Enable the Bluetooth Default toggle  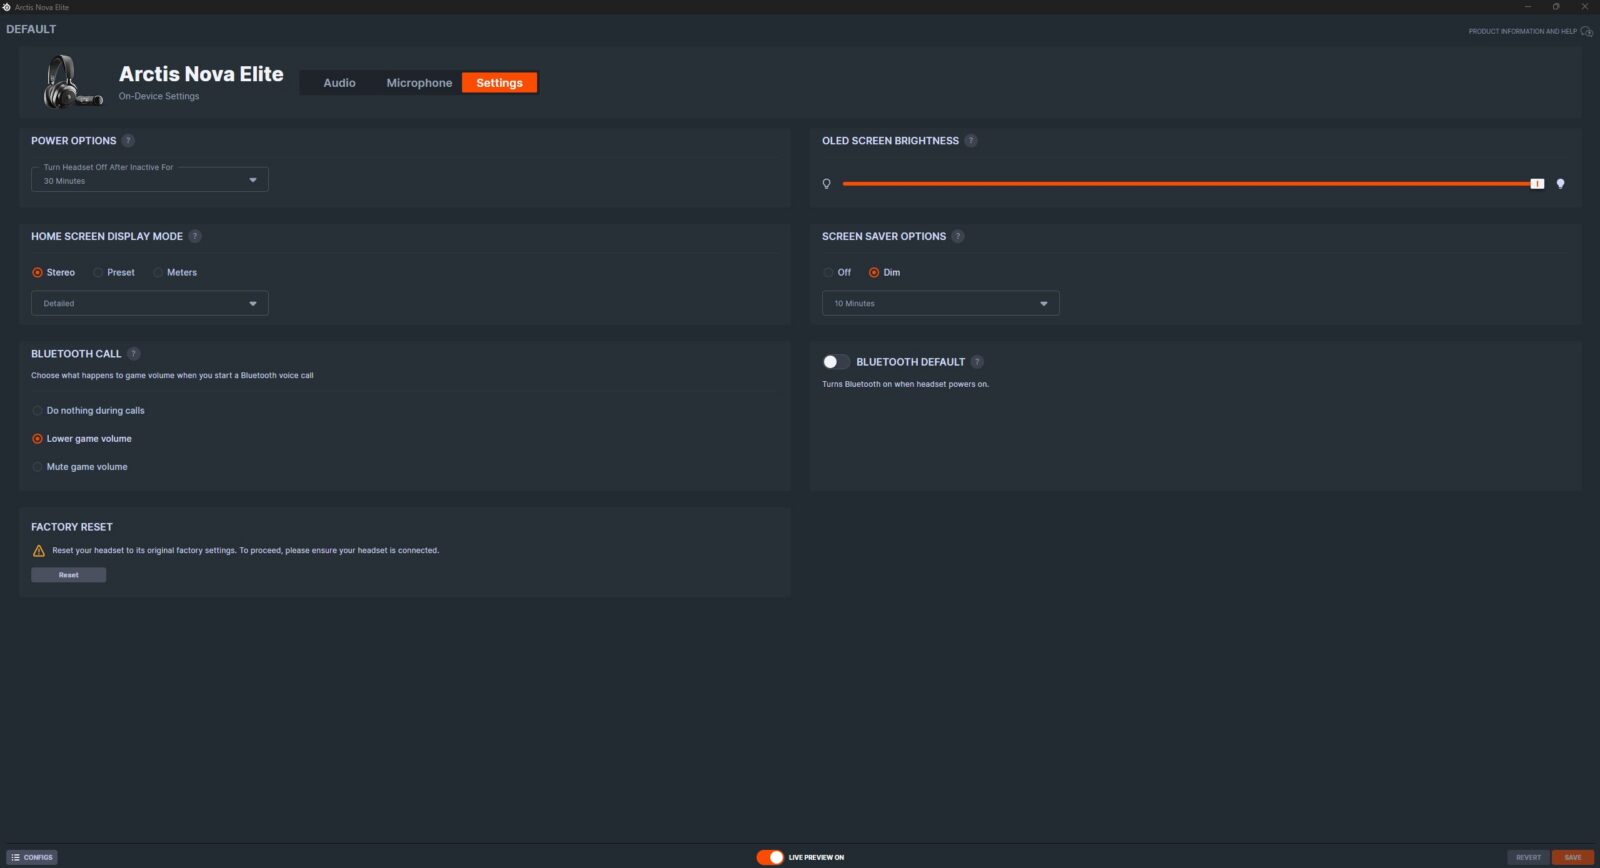coord(835,362)
